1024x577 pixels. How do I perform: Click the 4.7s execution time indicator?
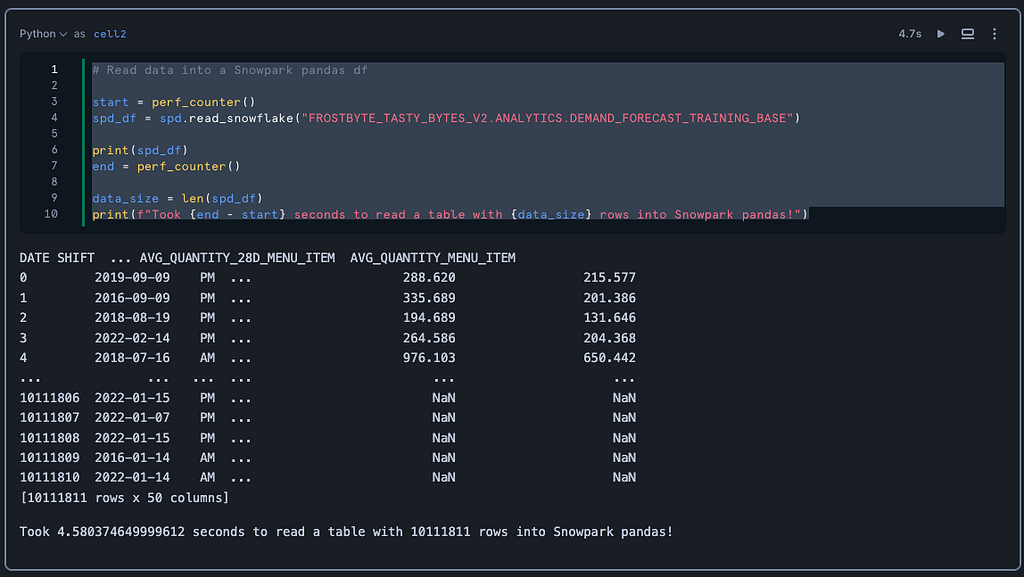pyautogui.click(x=910, y=33)
